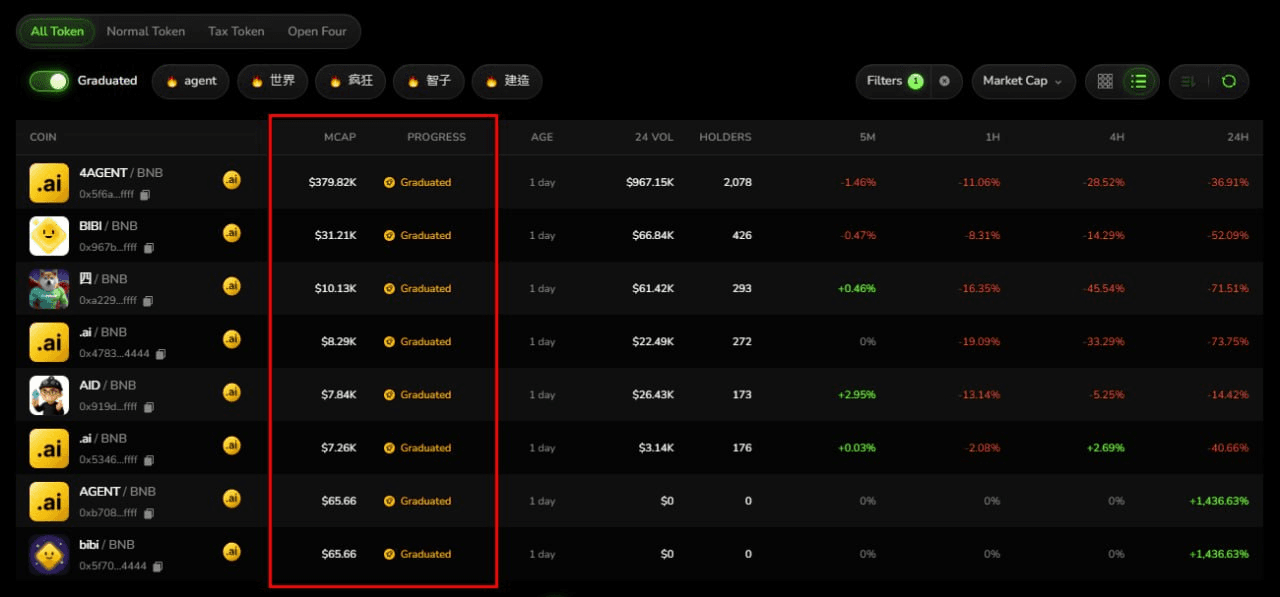Turn off the Graduated toggle
Screen dimensions: 1280x597
click(x=49, y=81)
